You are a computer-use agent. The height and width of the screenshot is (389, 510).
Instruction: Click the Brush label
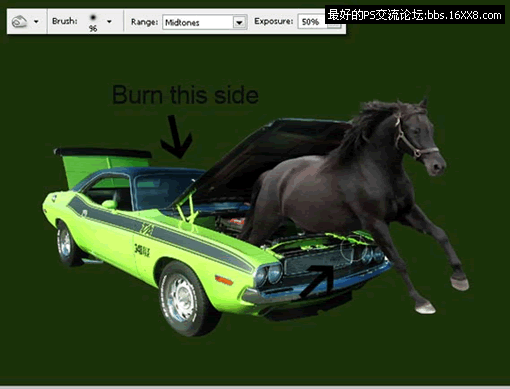point(65,21)
